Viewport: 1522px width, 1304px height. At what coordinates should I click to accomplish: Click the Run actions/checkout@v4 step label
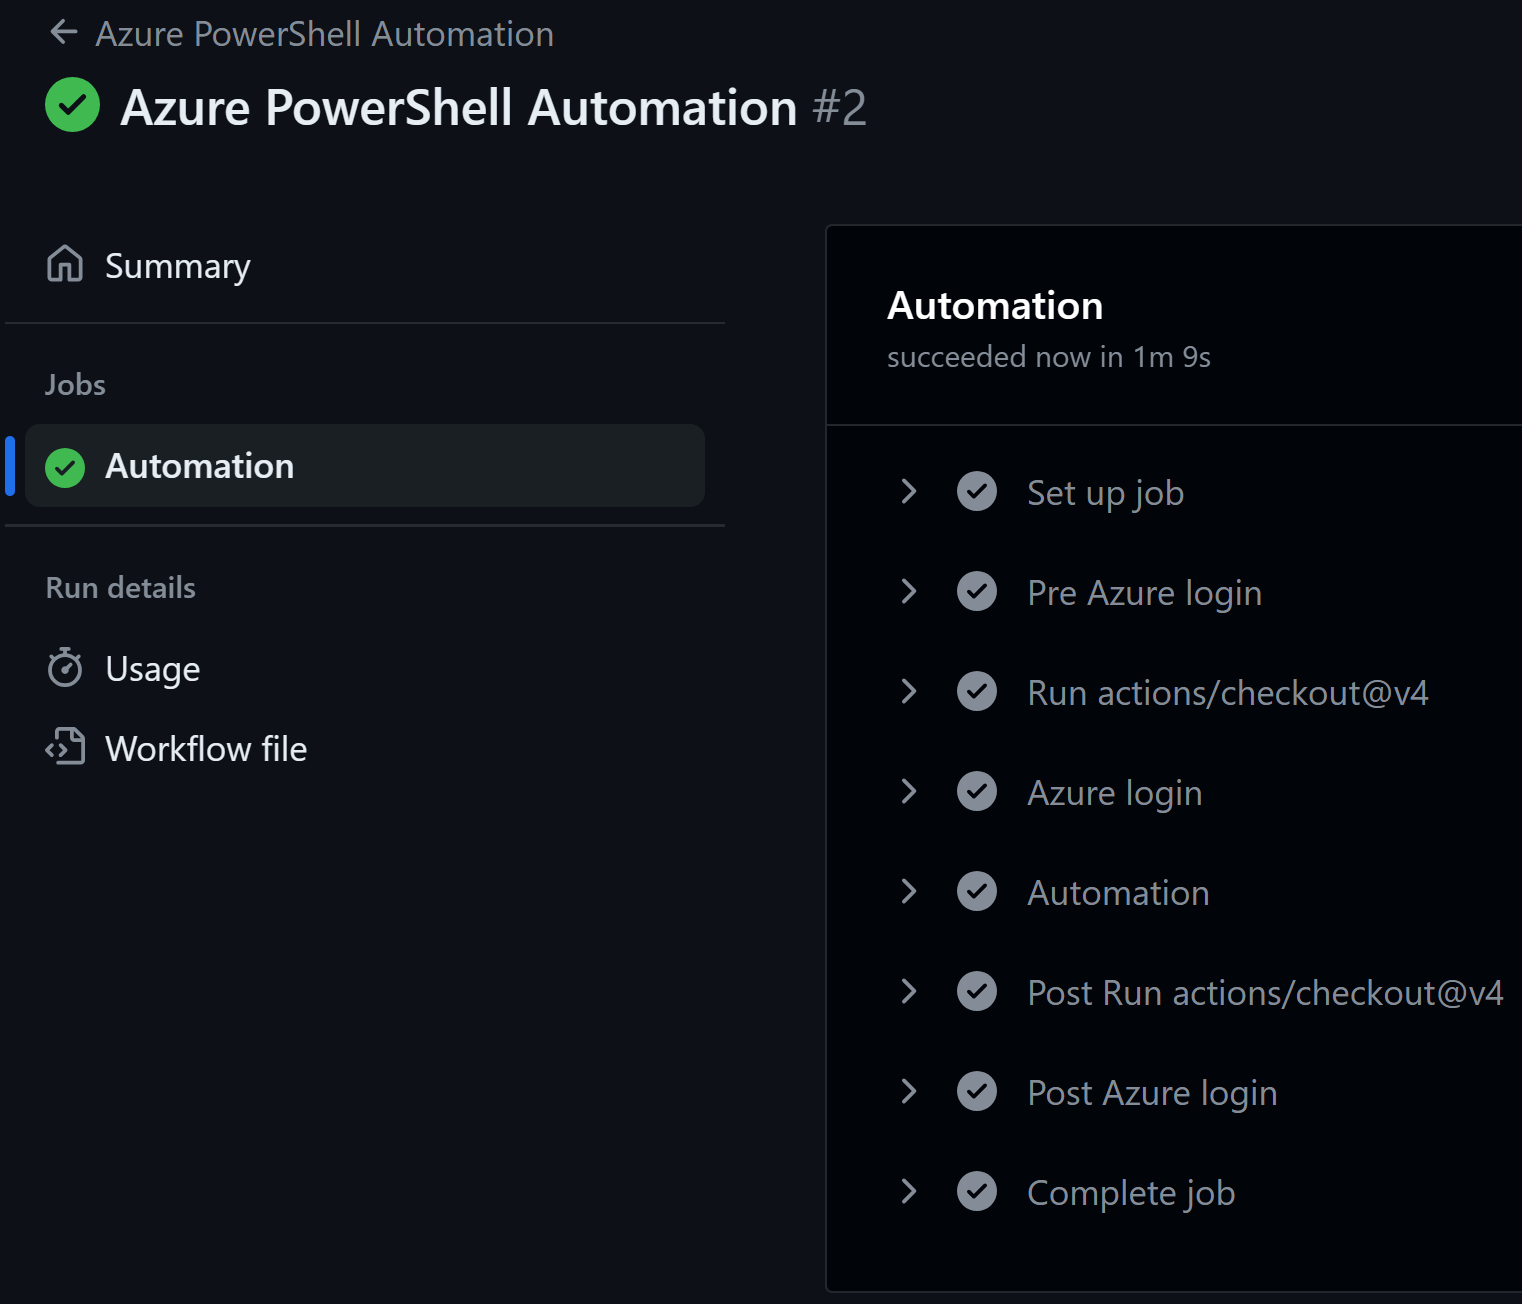coord(1228,693)
